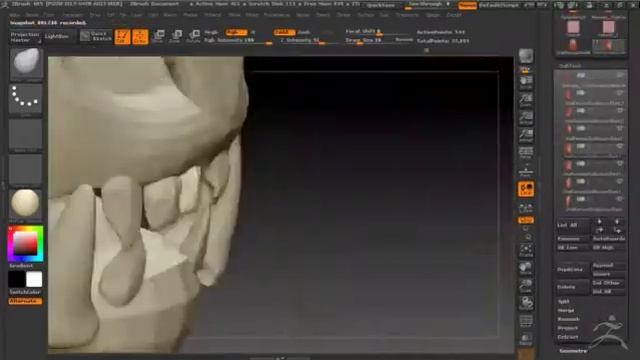Click the Projection Master button

coord(25,37)
